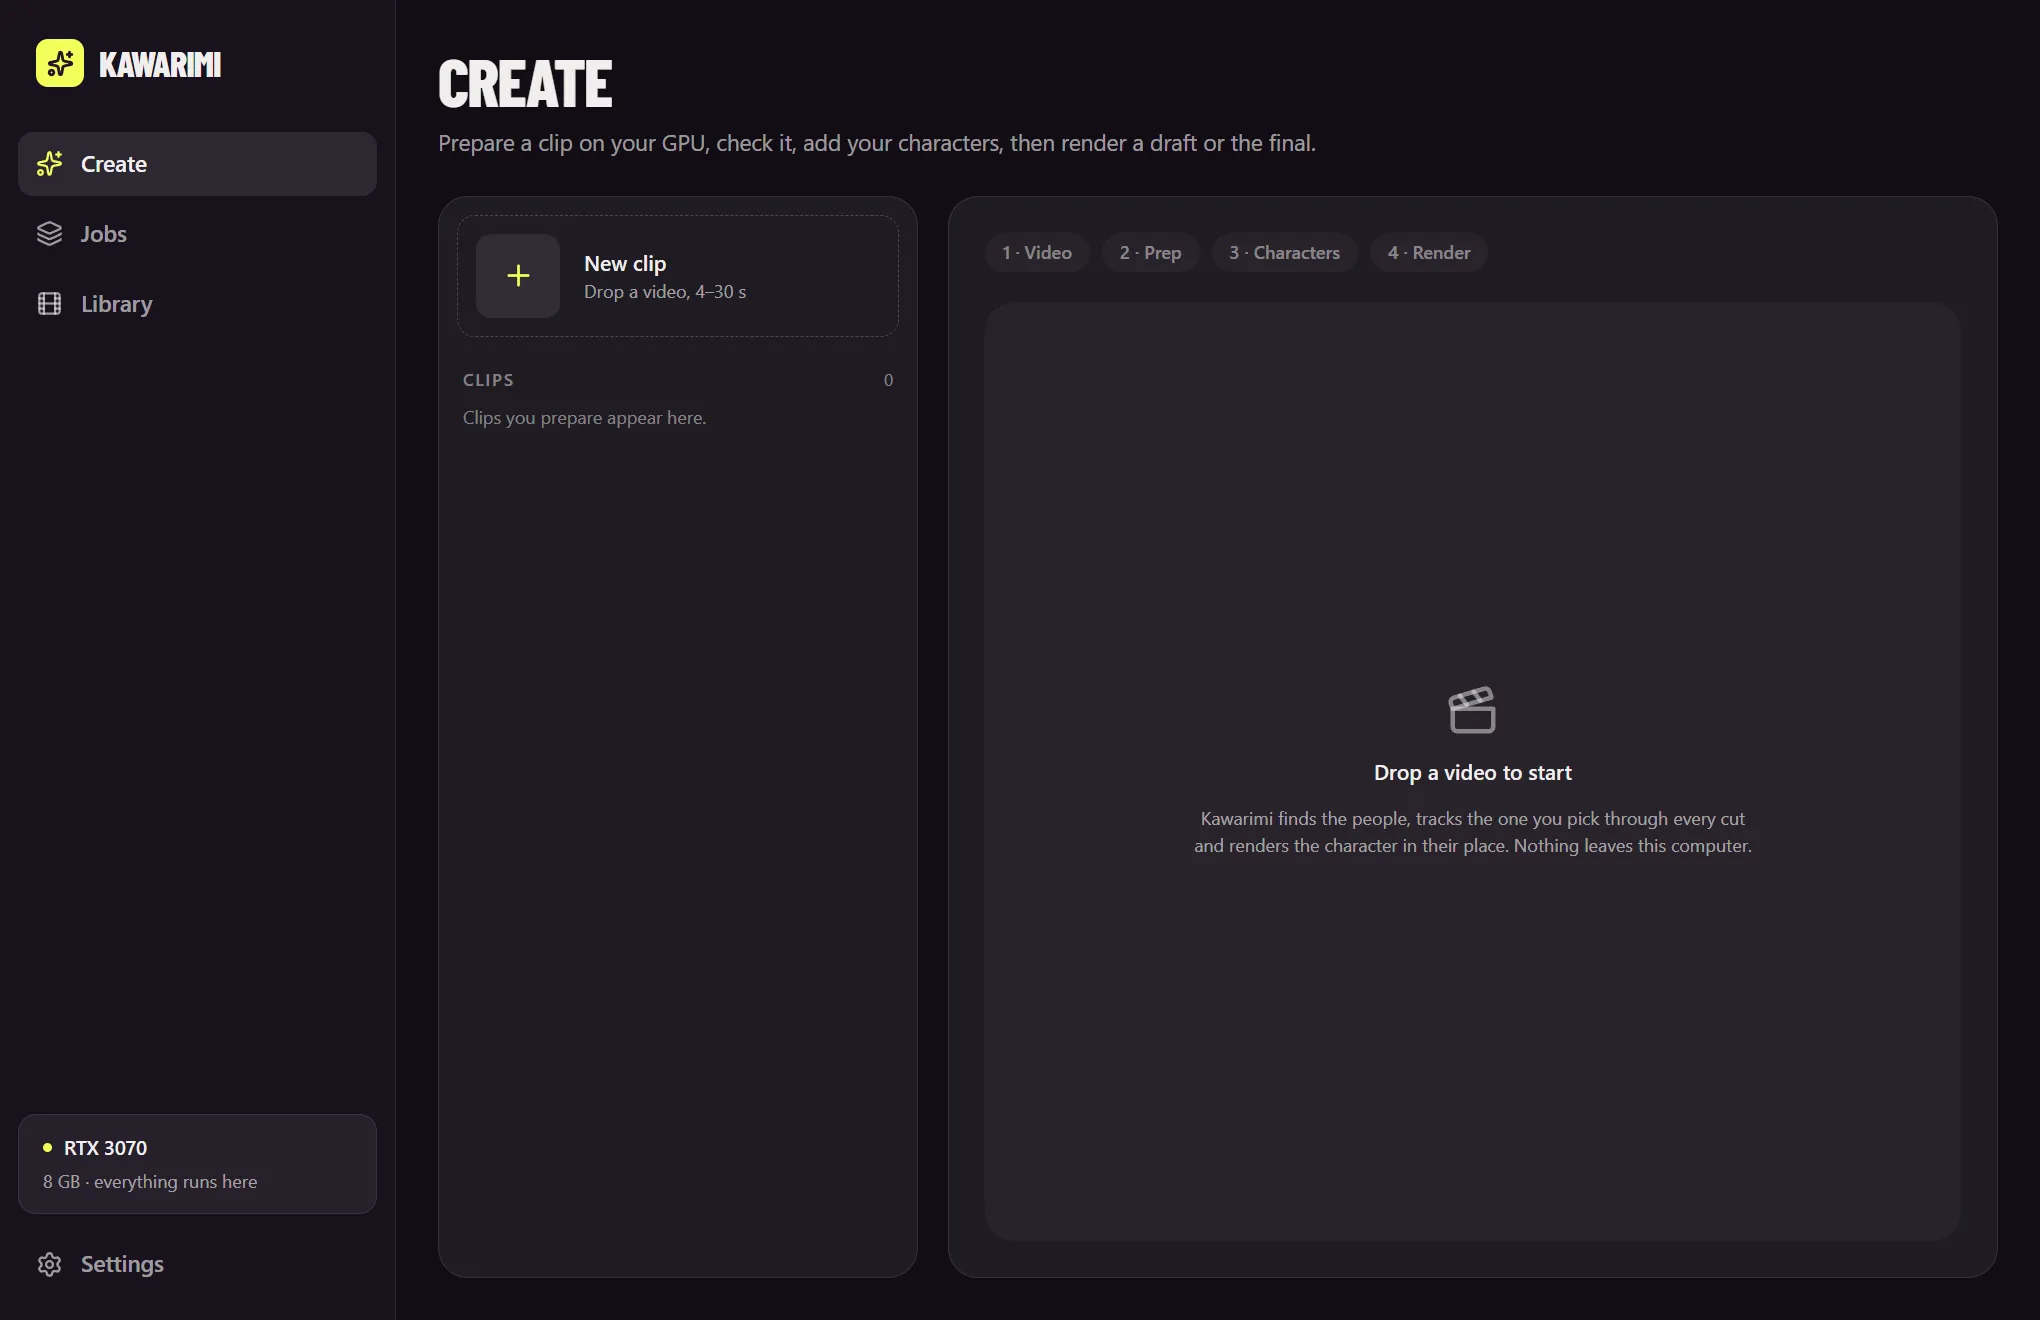2040x1320 pixels.
Task: Click the 'Drop a video, 4–30 s' hint
Action: [665, 292]
